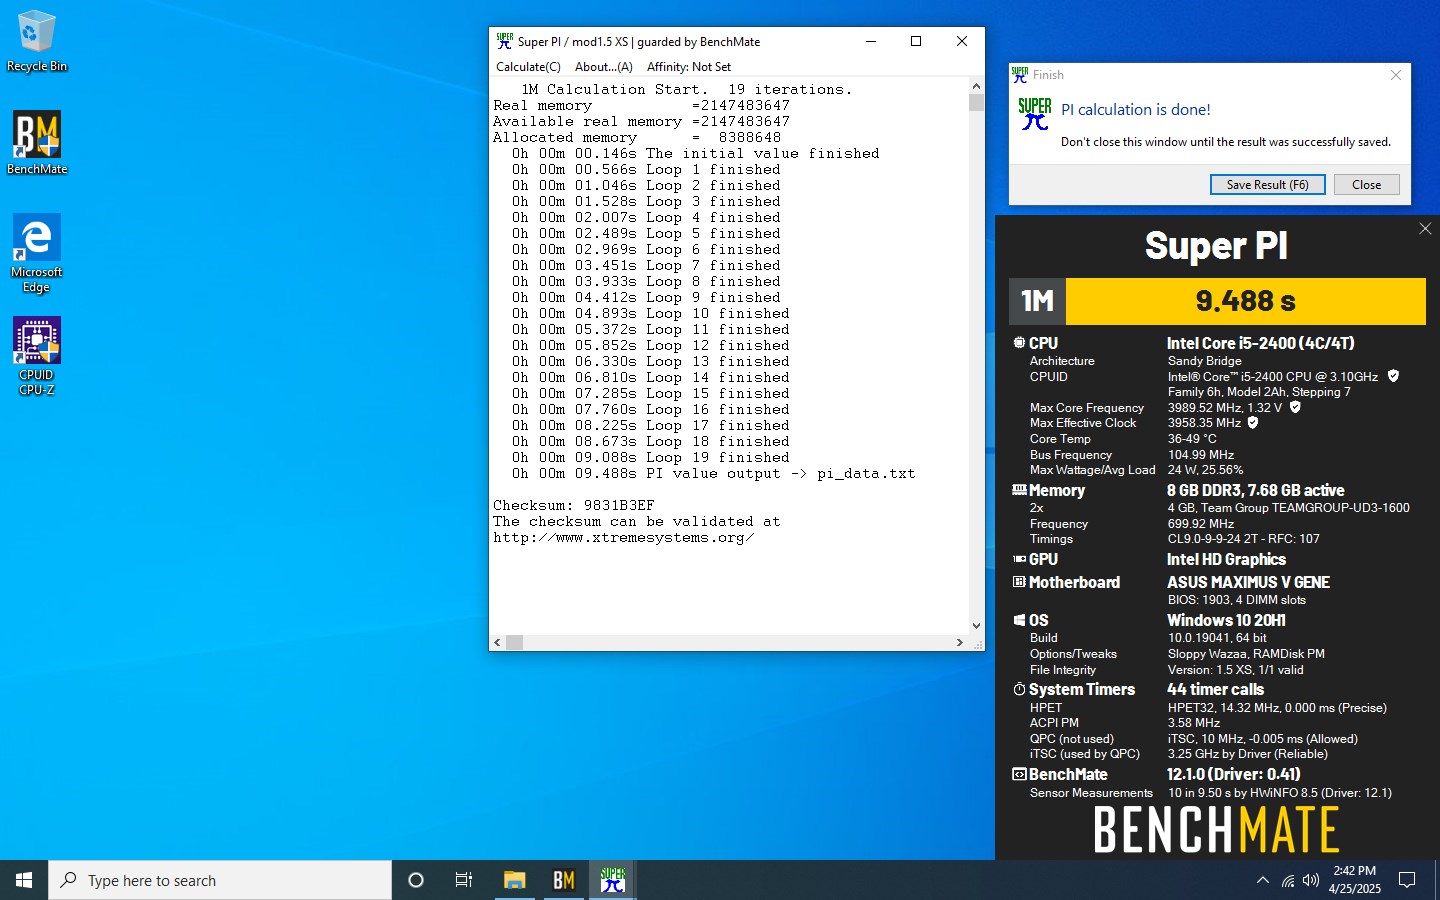Open Task View on the taskbar
This screenshot has width=1440, height=900.
click(464, 880)
